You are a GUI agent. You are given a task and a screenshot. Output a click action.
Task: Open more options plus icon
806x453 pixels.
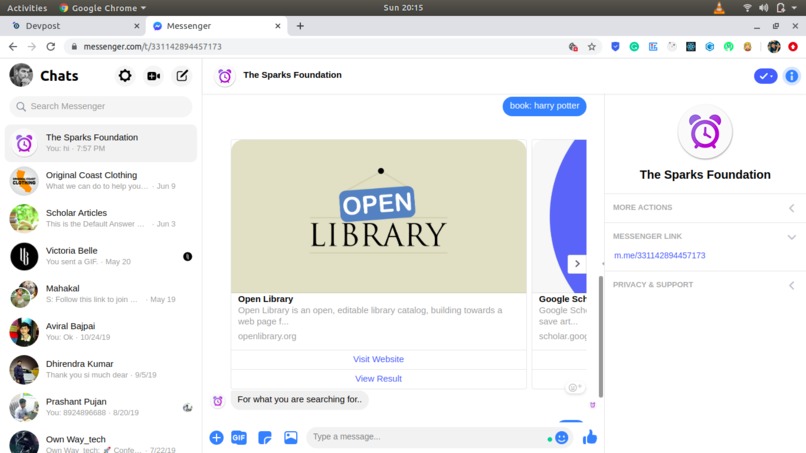[216, 438]
